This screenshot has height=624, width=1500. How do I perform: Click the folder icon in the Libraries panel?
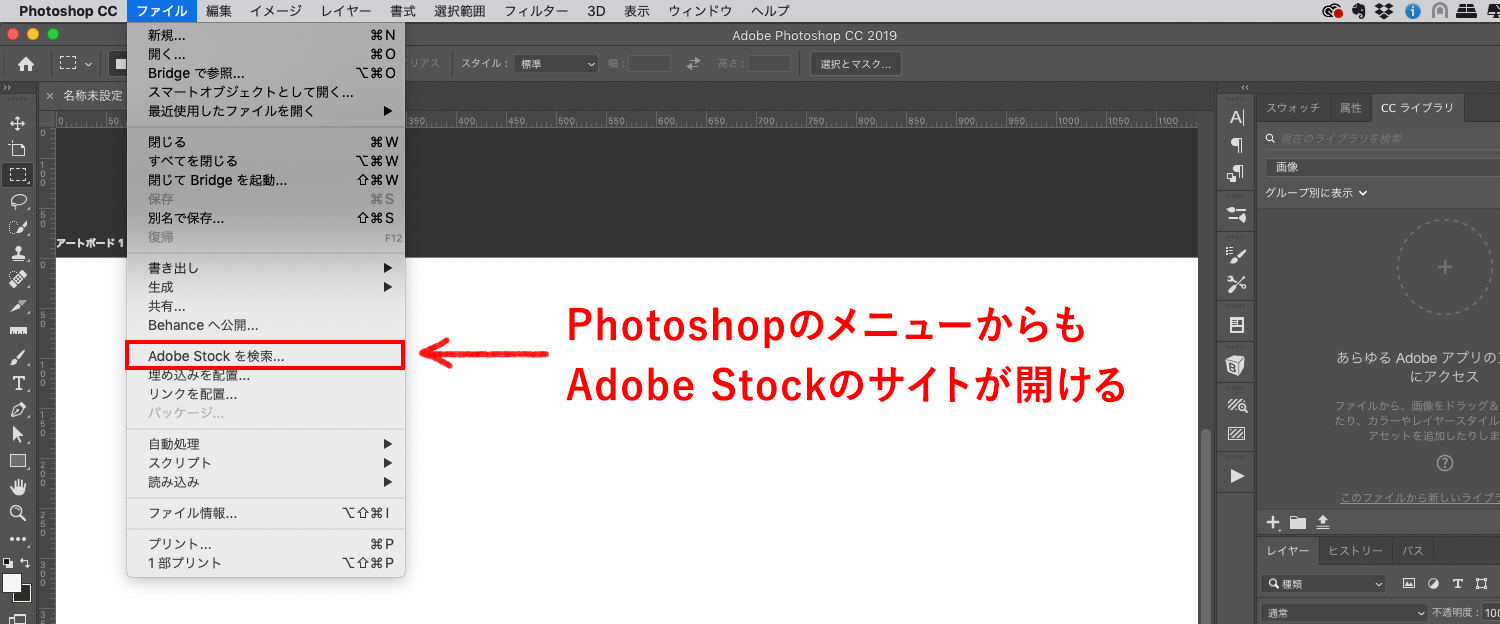1298,522
